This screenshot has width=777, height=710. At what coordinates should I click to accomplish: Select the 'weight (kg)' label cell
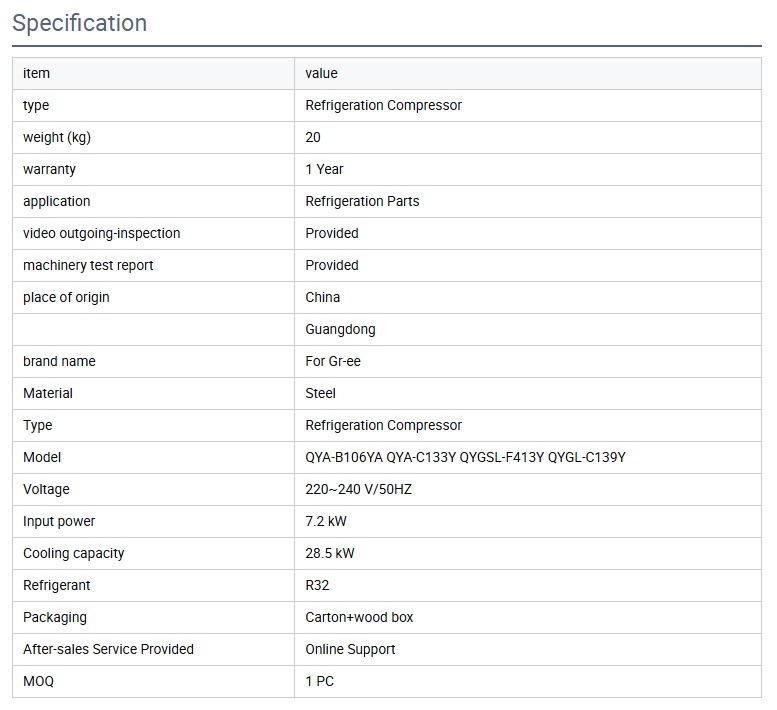click(57, 137)
